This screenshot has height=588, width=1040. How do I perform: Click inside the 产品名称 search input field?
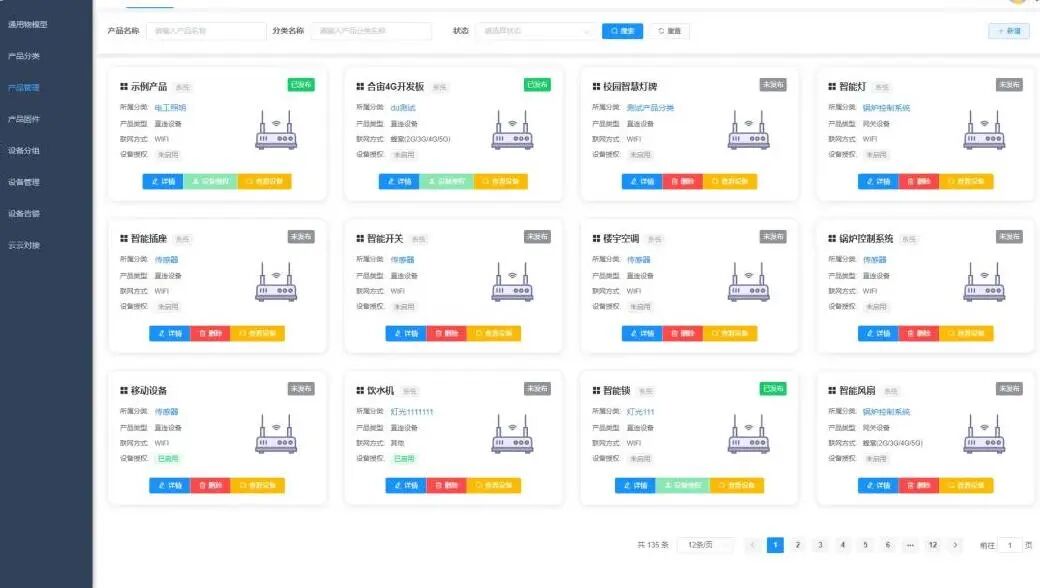[x=210, y=31]
